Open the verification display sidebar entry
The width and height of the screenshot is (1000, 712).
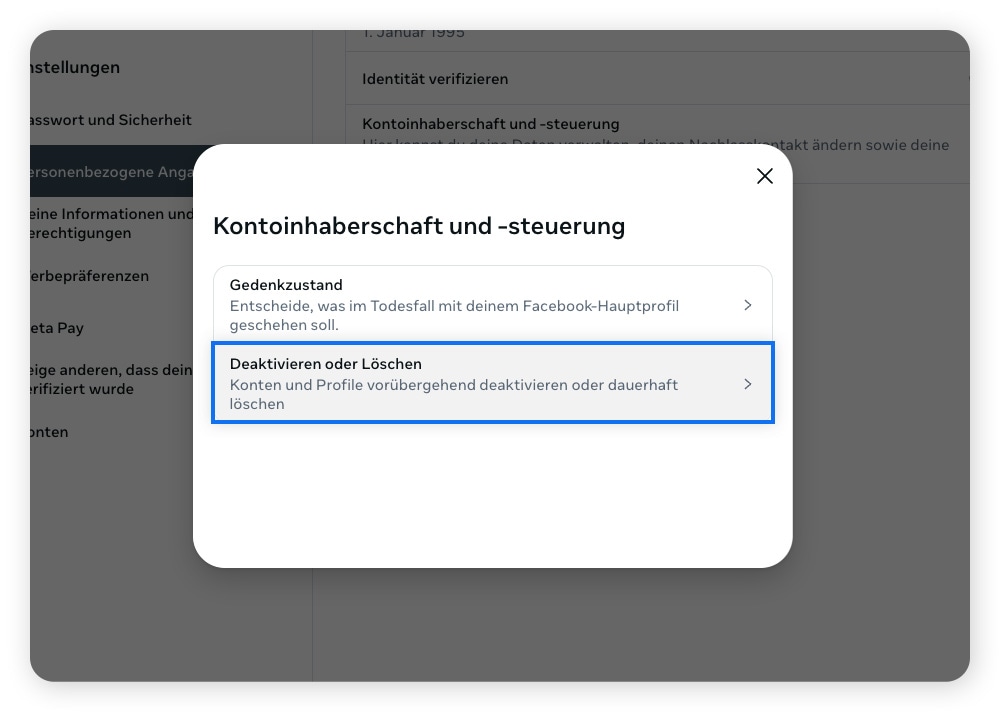tap(111, 380)
